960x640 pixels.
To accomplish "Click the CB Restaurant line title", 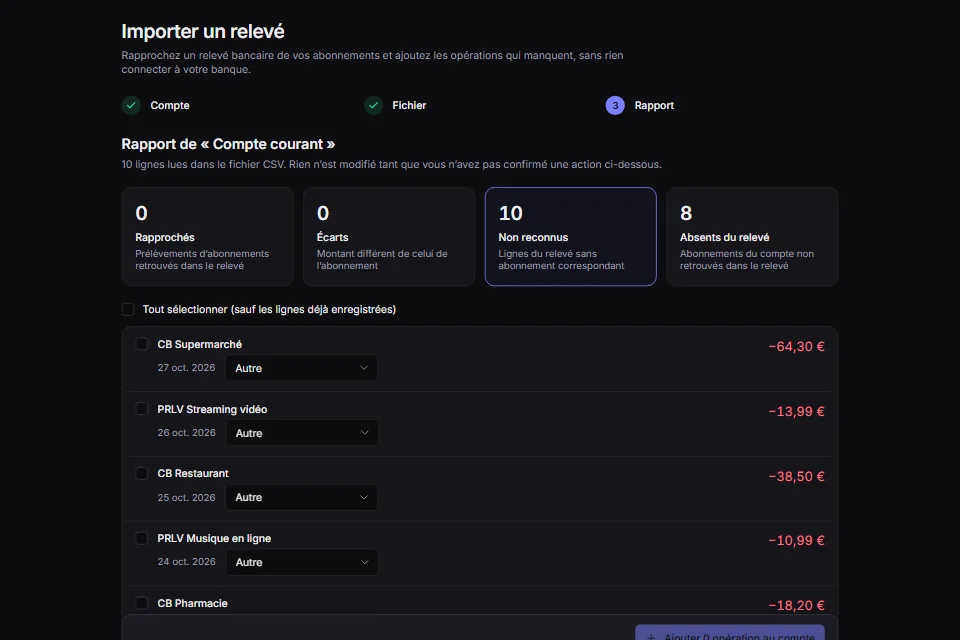I will (193, 473).
